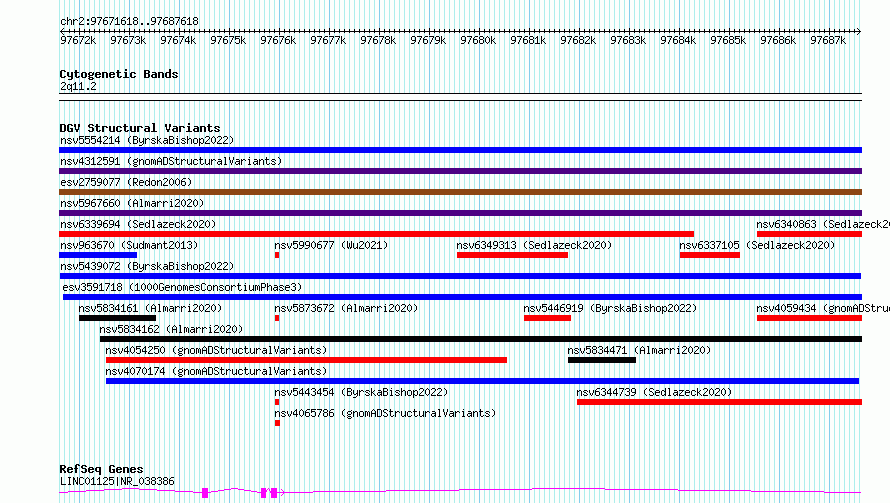890x503 pixels.
Task: Click the black bar under nsv5834471
Action: coord(602,361)
